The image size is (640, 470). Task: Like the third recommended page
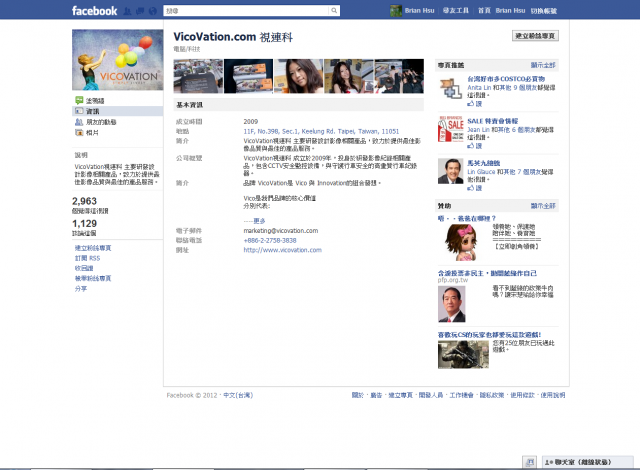[475, 188]
